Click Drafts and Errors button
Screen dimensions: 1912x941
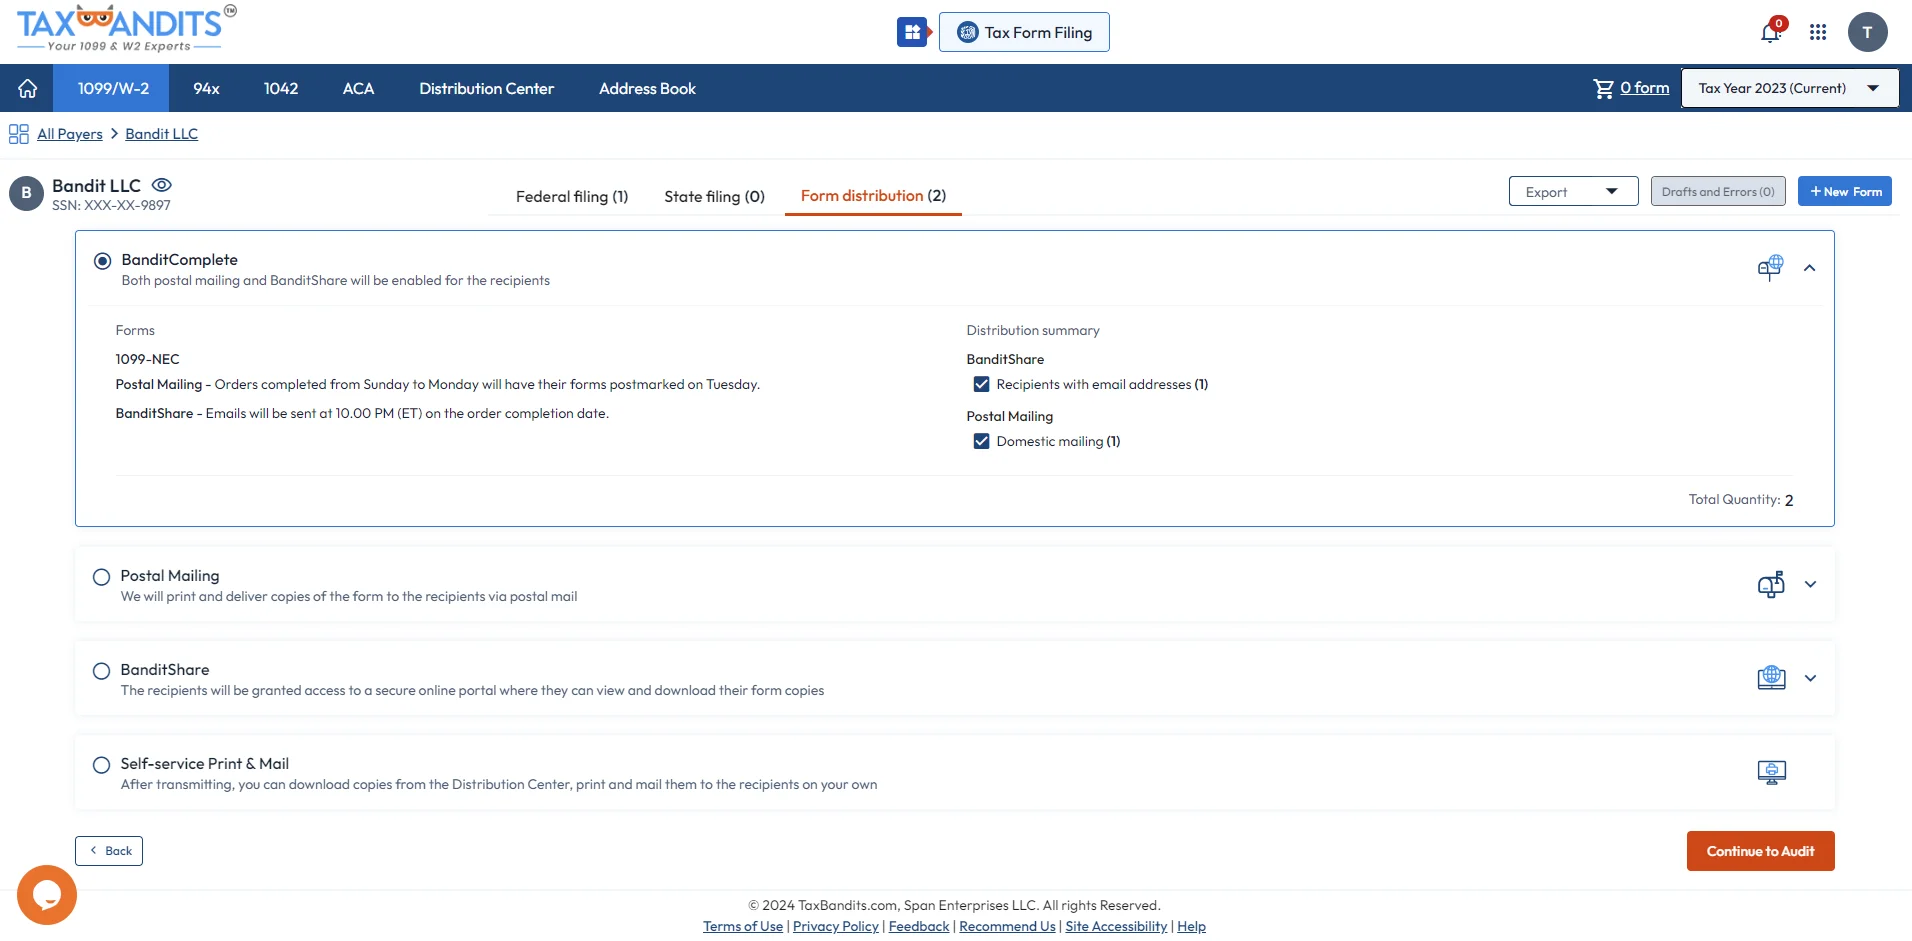click(x=1718, y=192)
